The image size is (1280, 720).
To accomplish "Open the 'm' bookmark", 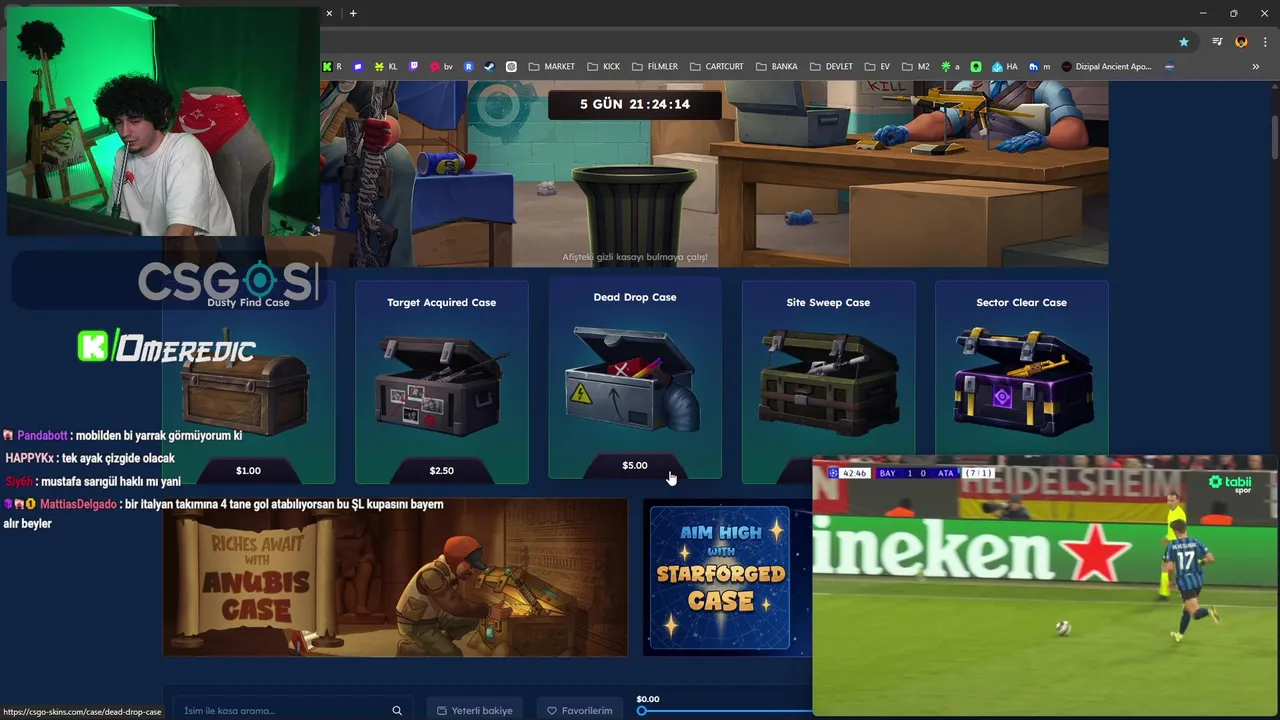I will (1039, 67).
